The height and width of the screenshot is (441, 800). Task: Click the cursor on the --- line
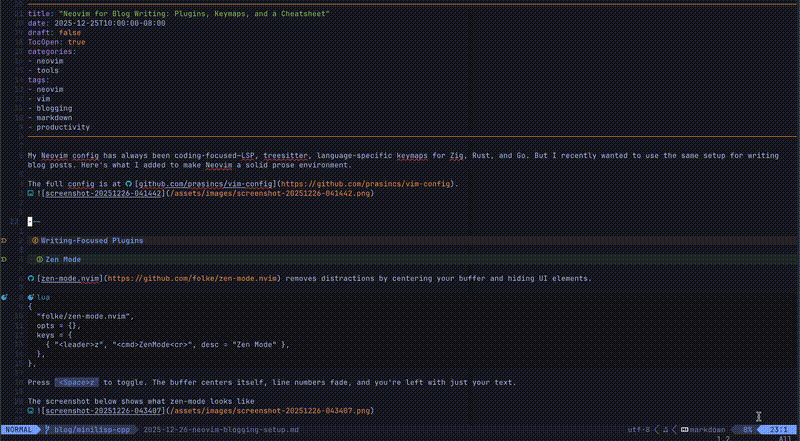point(30,222)
